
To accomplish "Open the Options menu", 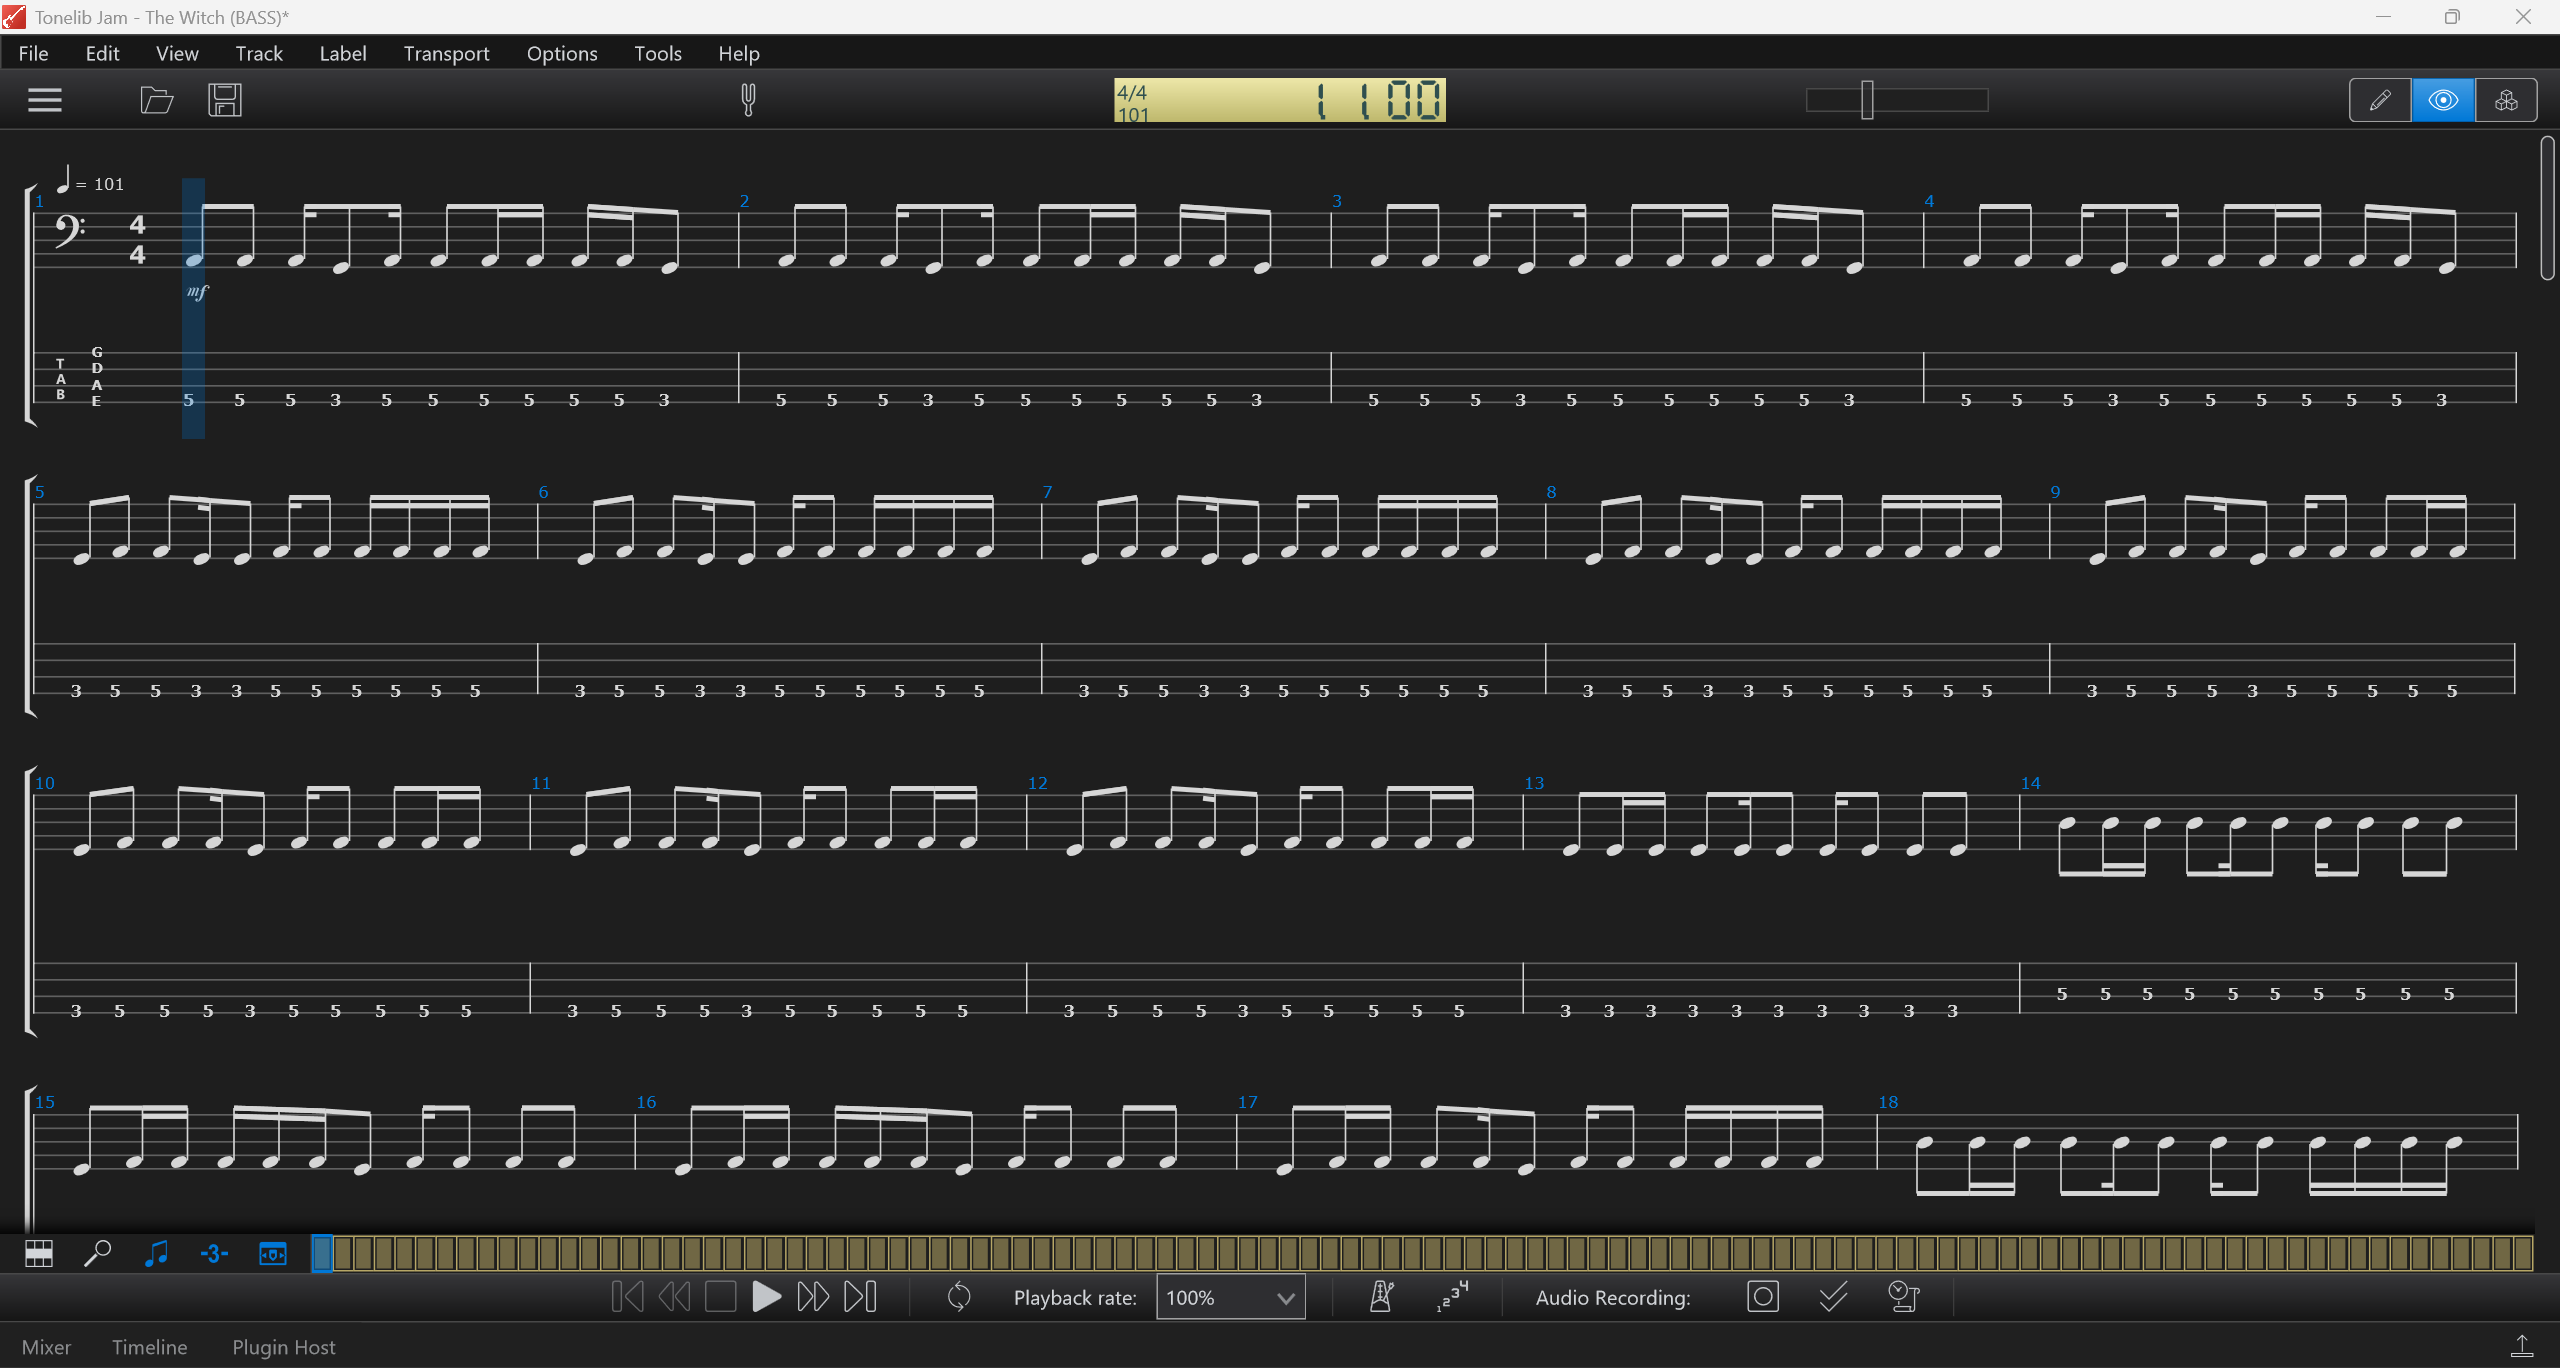I will [562, 53].
